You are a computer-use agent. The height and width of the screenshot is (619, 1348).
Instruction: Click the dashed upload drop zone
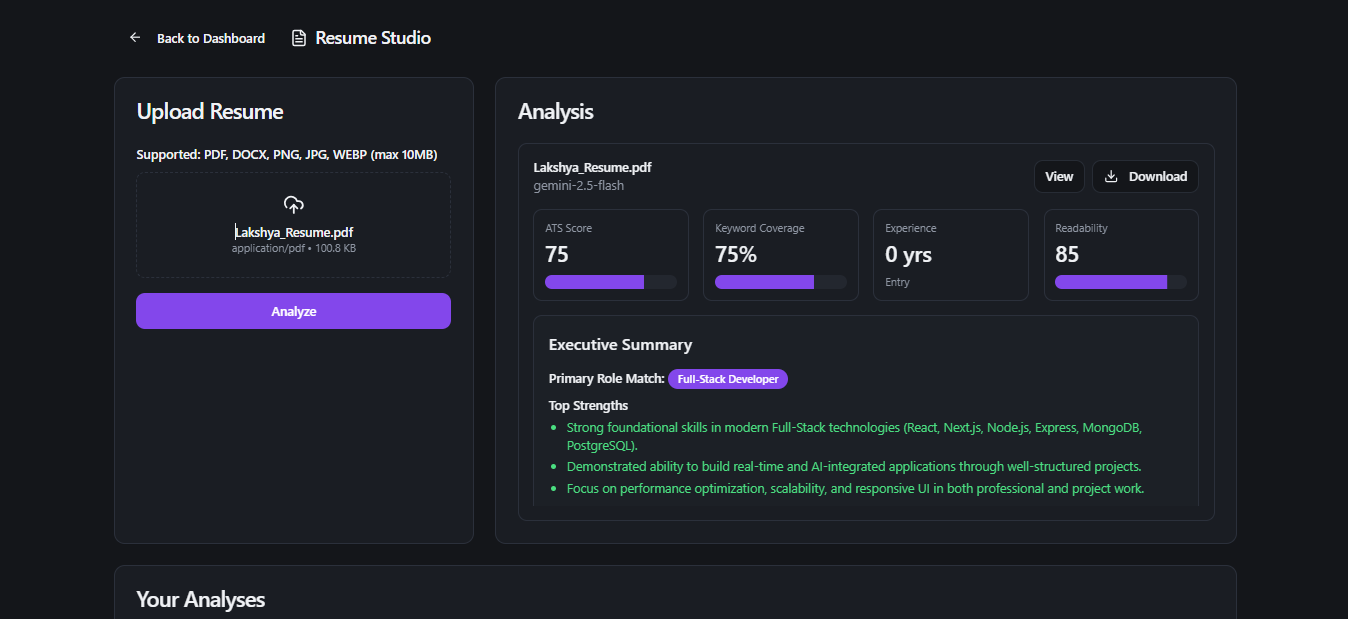pyautogui.click(x=293, y=225)
